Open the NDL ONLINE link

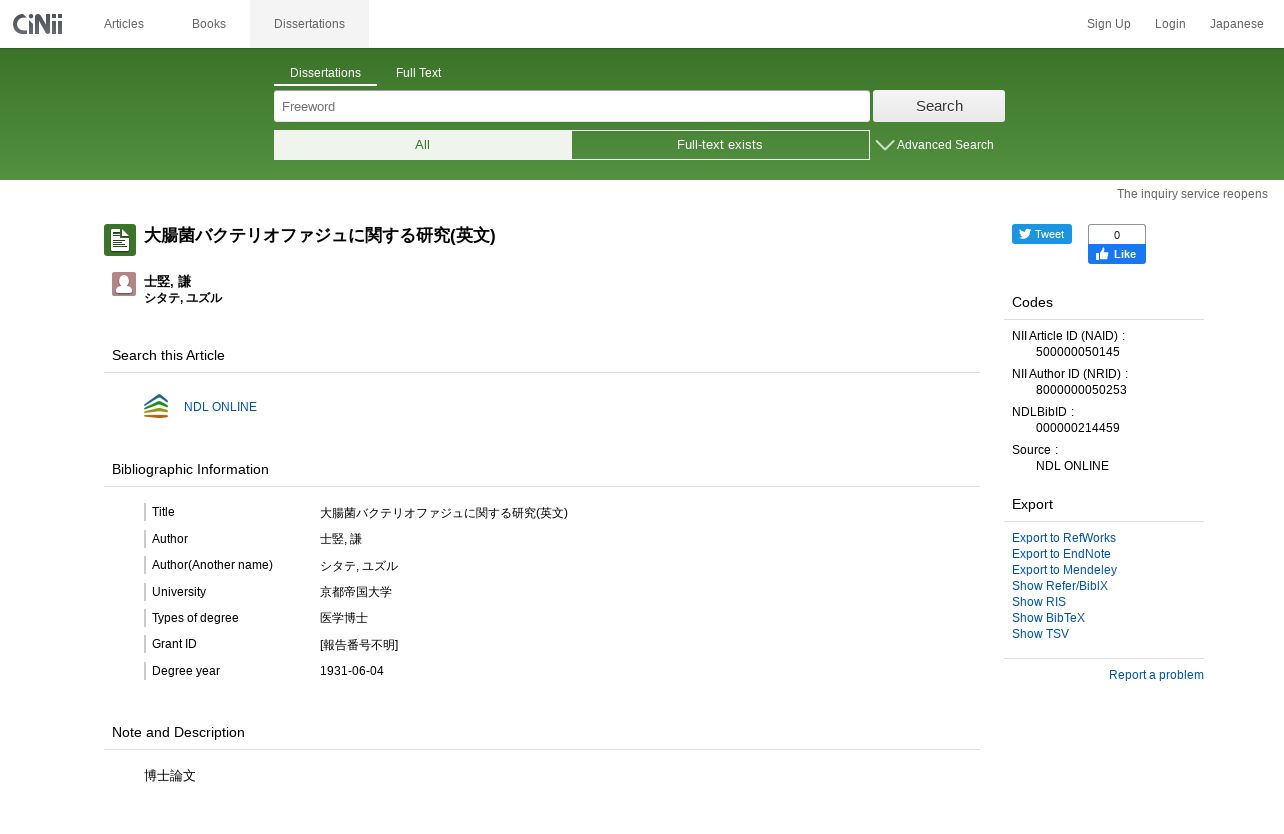220,407
